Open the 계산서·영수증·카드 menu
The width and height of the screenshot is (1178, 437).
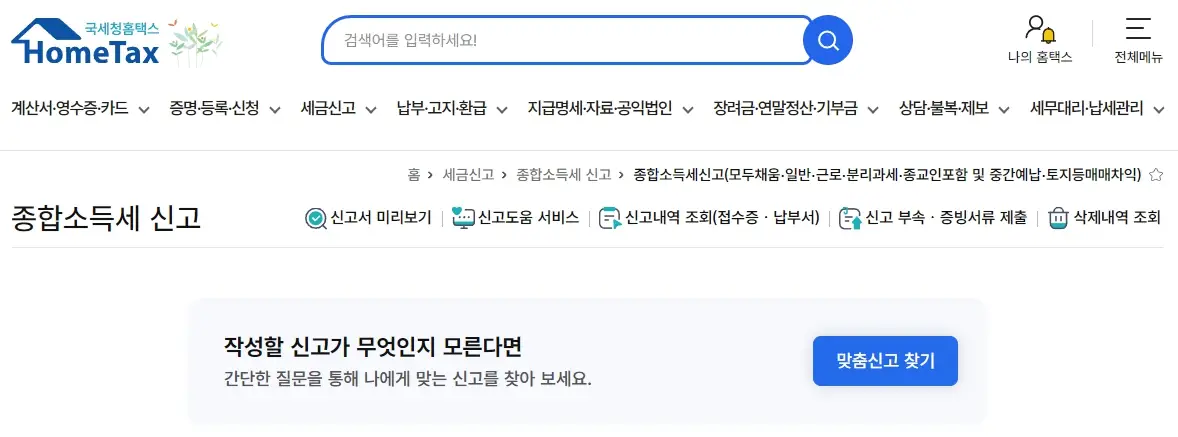coord(70,109)
